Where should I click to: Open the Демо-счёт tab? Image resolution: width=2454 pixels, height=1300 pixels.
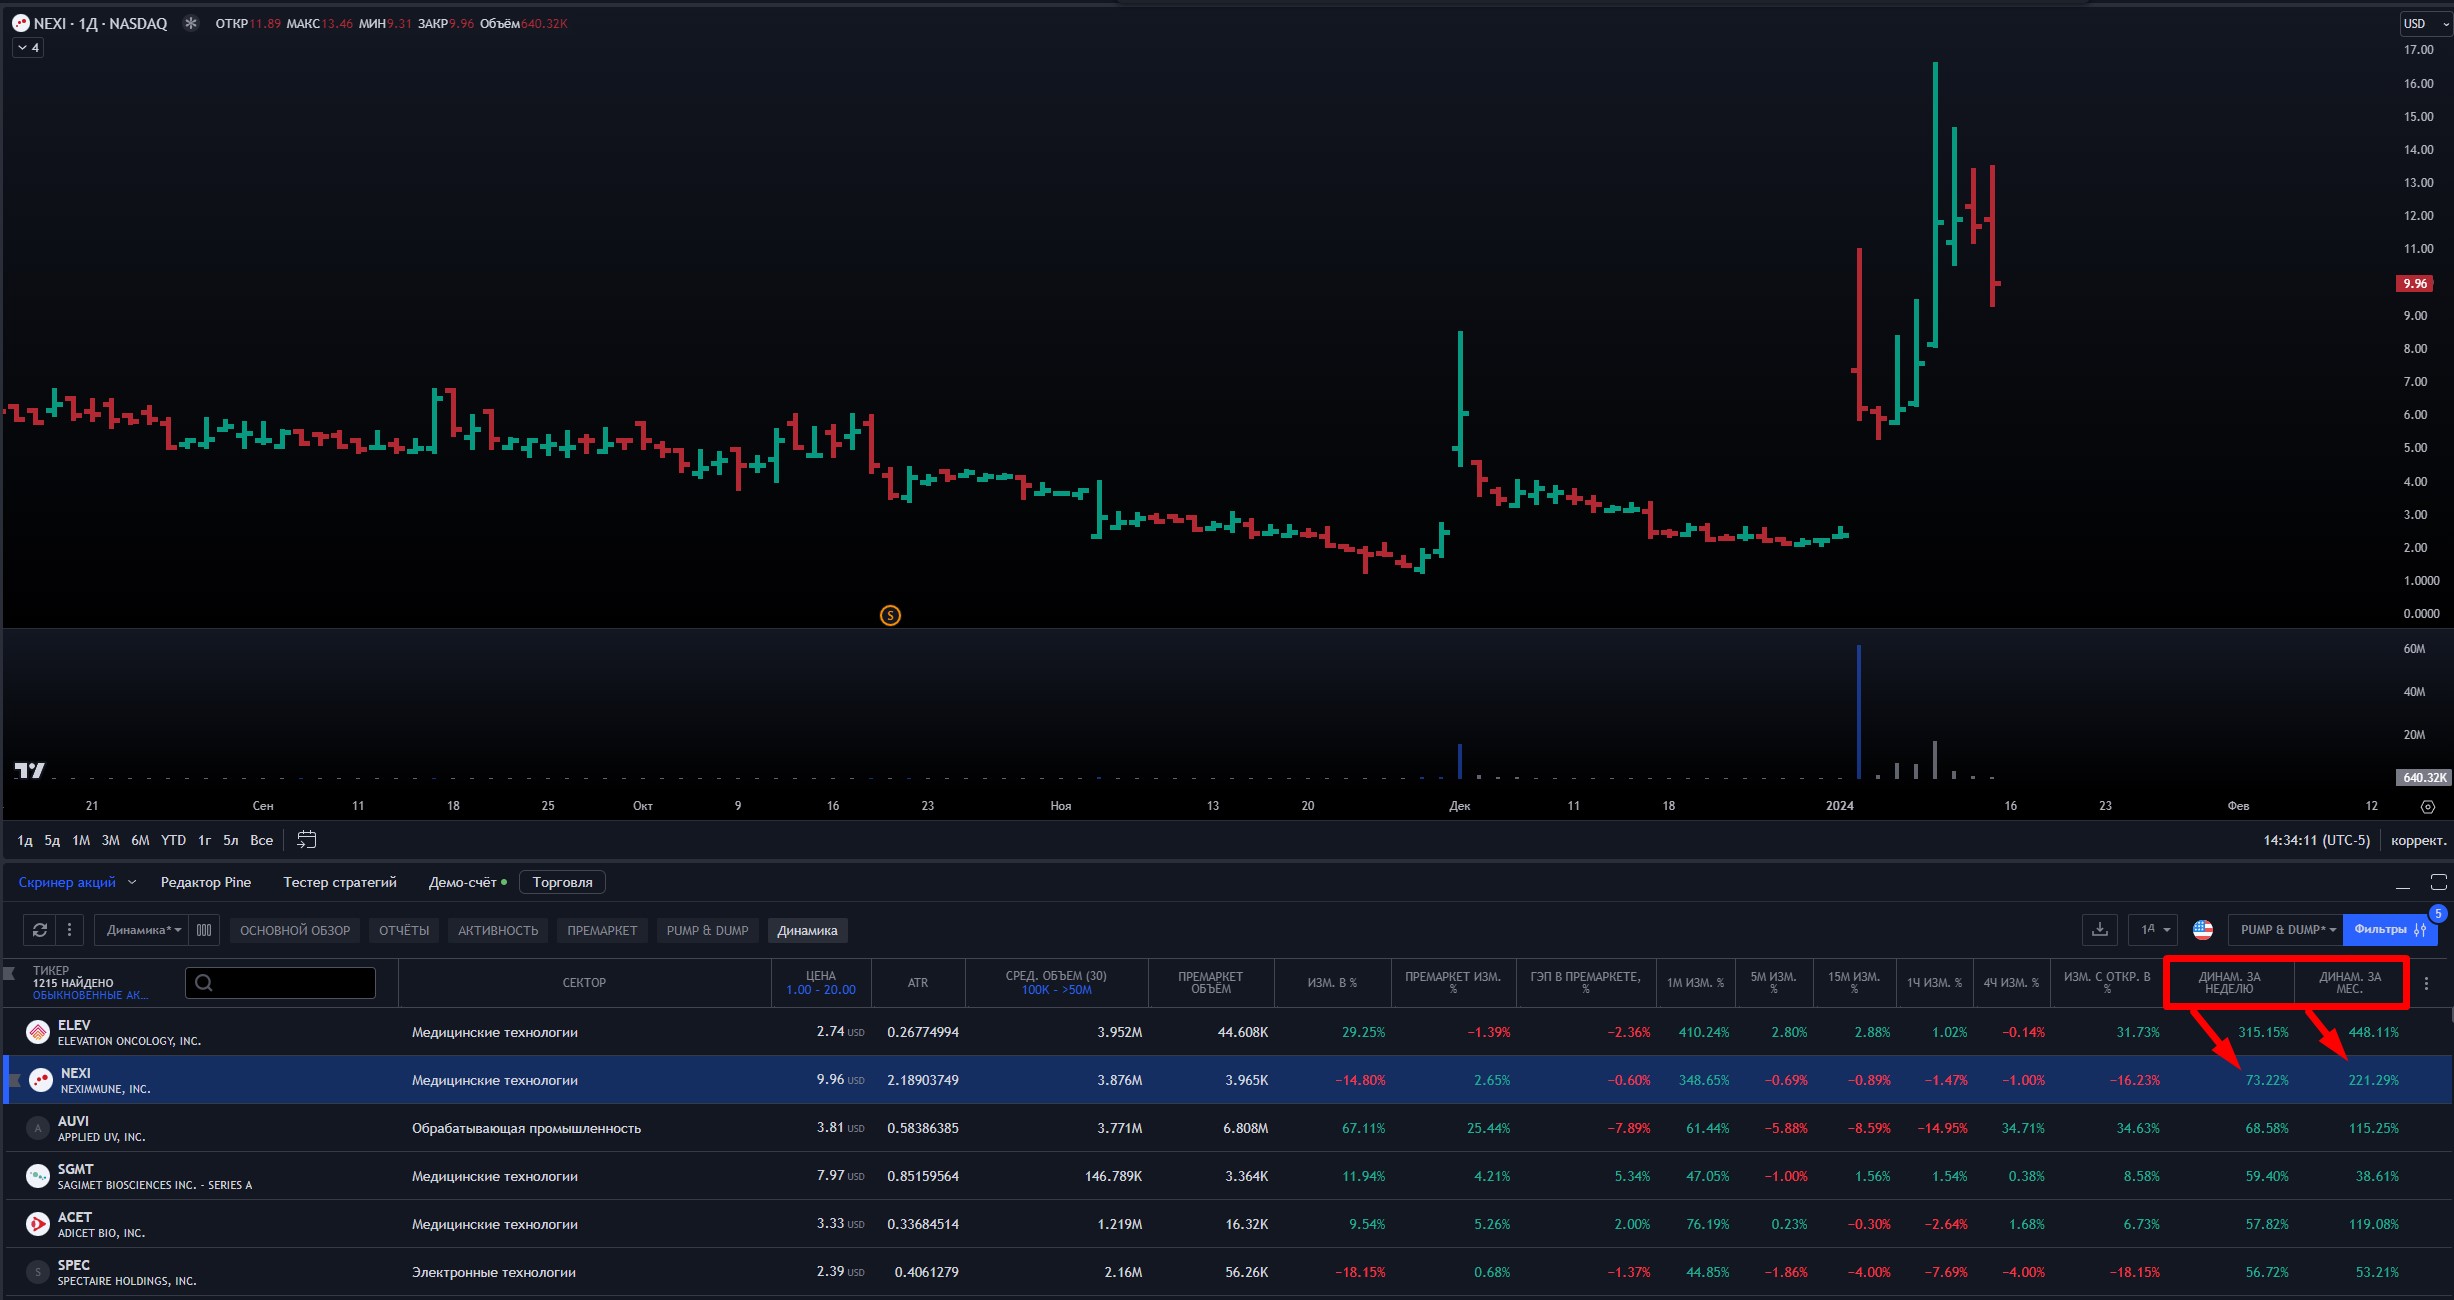click(x=467, y=882)
